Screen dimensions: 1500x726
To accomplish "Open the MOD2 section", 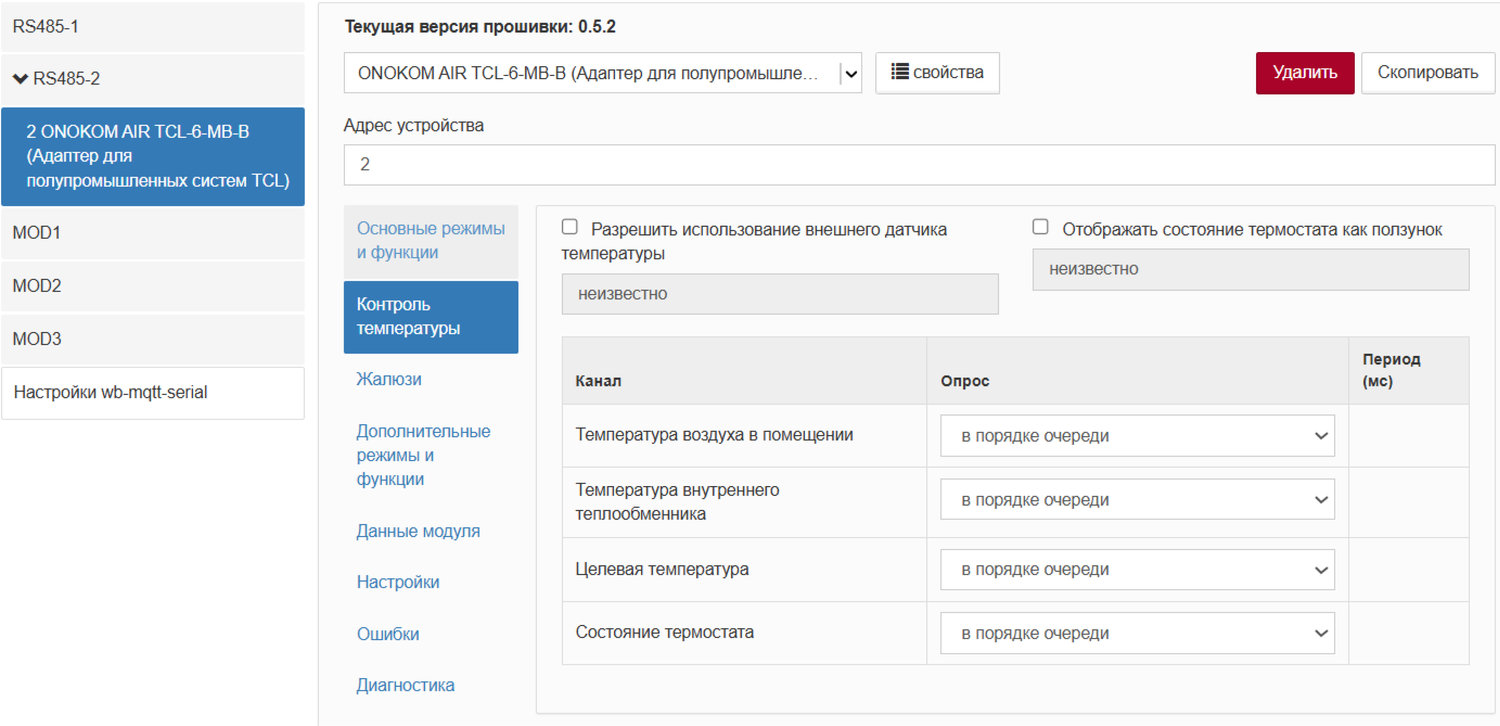I will [x=152, y=286].
